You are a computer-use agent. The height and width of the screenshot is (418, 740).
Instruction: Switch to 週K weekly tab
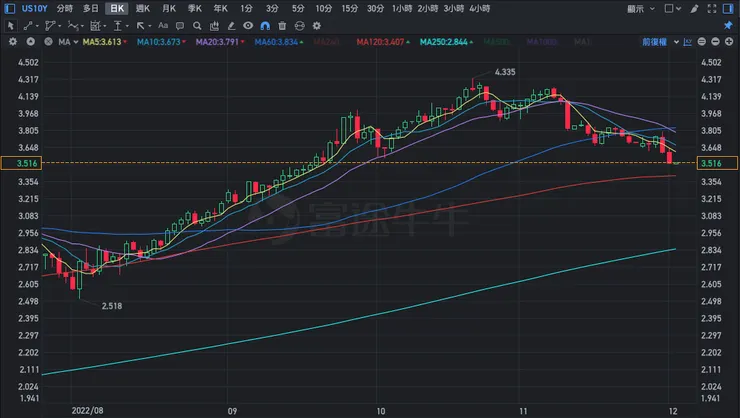(x=143, y=8)
